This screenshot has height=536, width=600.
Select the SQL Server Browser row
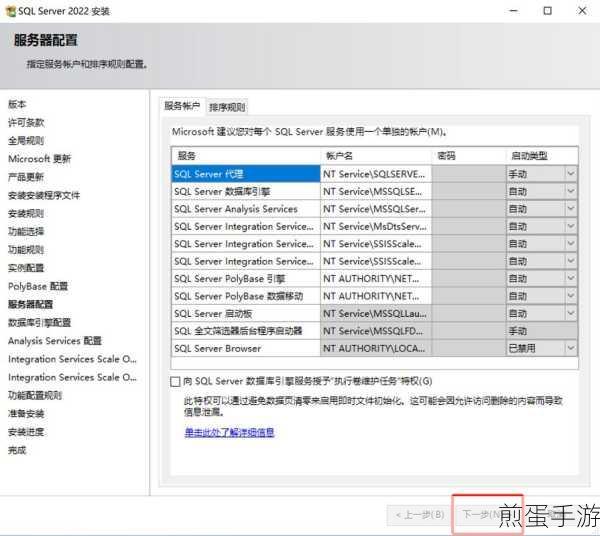[x=246, y=348]
